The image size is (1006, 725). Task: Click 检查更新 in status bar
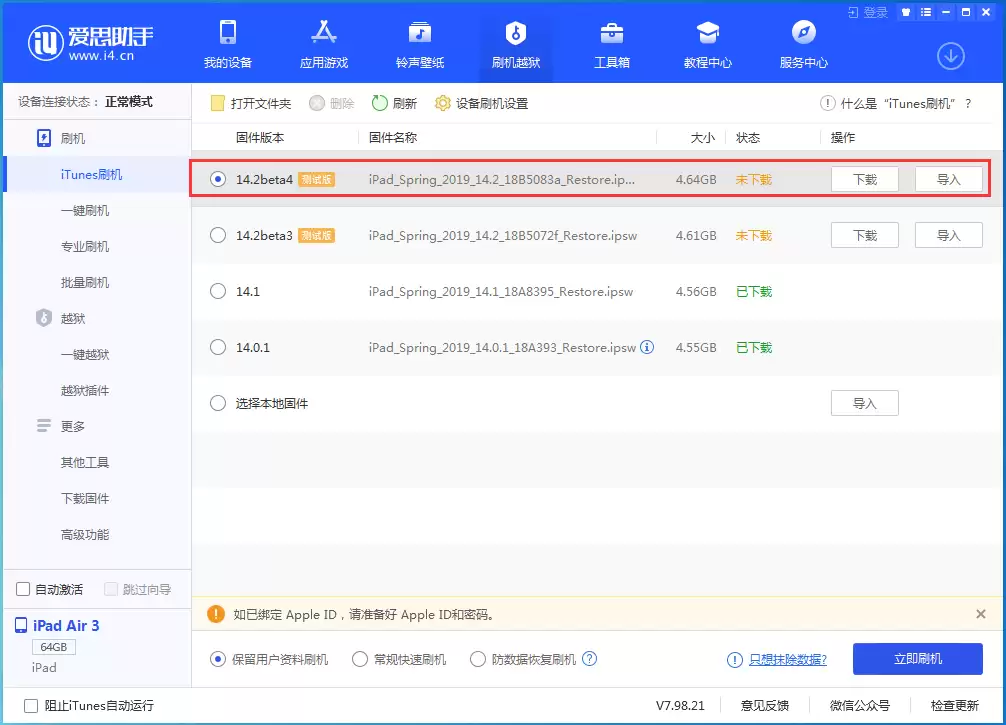click(955, 706)
